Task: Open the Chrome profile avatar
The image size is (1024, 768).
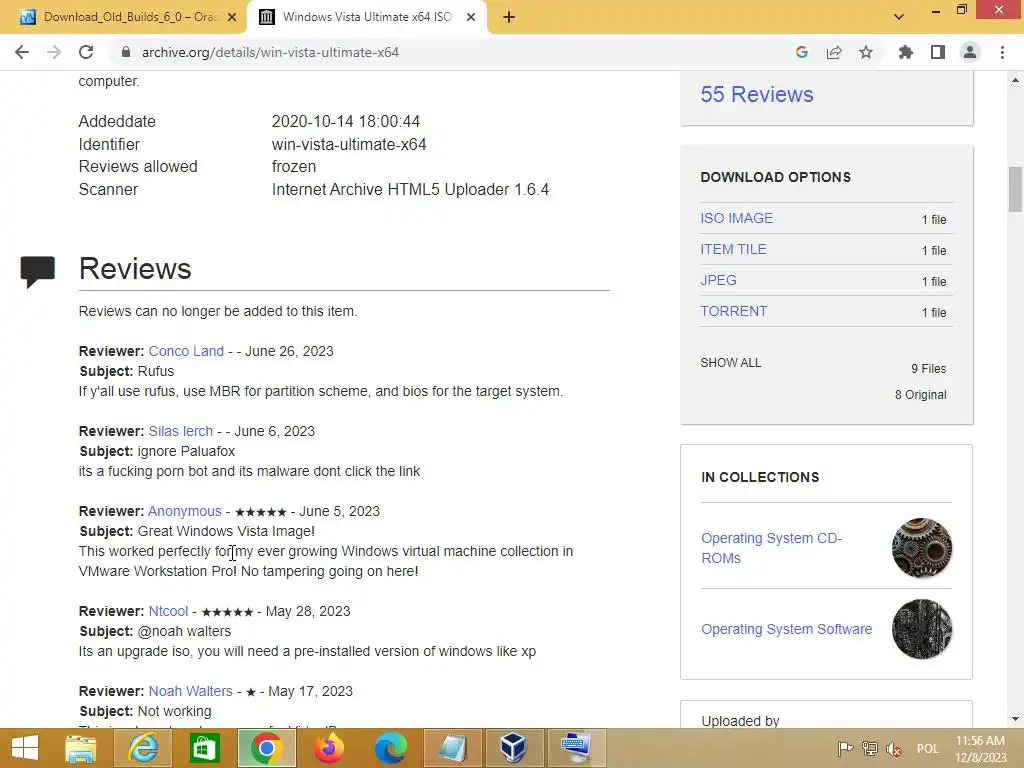Action: pyautogui.click(x=970, y=52)
